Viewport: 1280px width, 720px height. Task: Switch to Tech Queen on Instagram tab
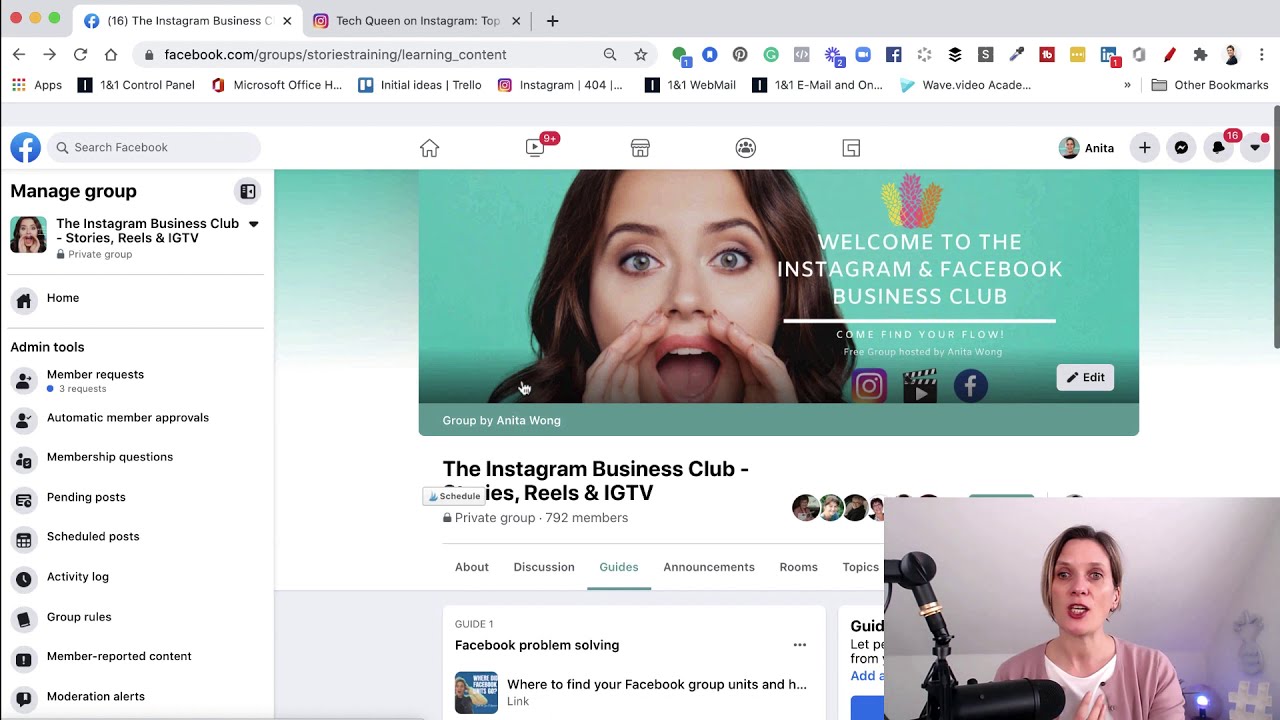coord(417,21)
